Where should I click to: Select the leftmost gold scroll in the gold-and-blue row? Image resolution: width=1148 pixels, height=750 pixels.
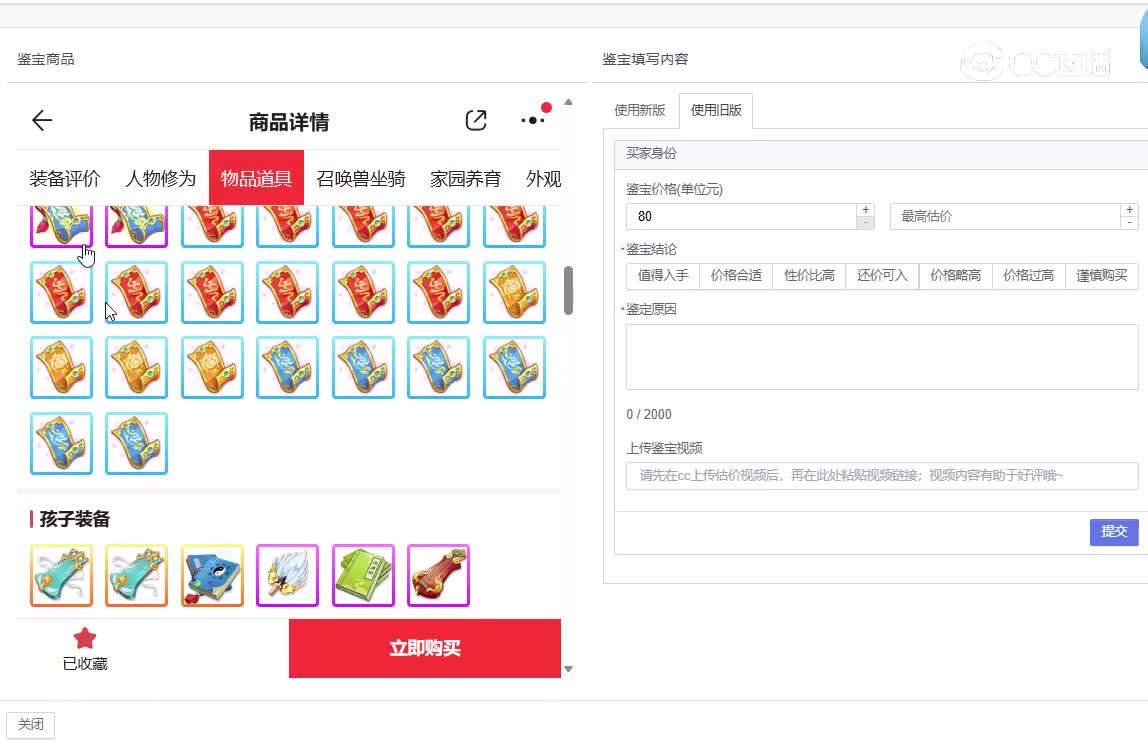coord(62,368)
